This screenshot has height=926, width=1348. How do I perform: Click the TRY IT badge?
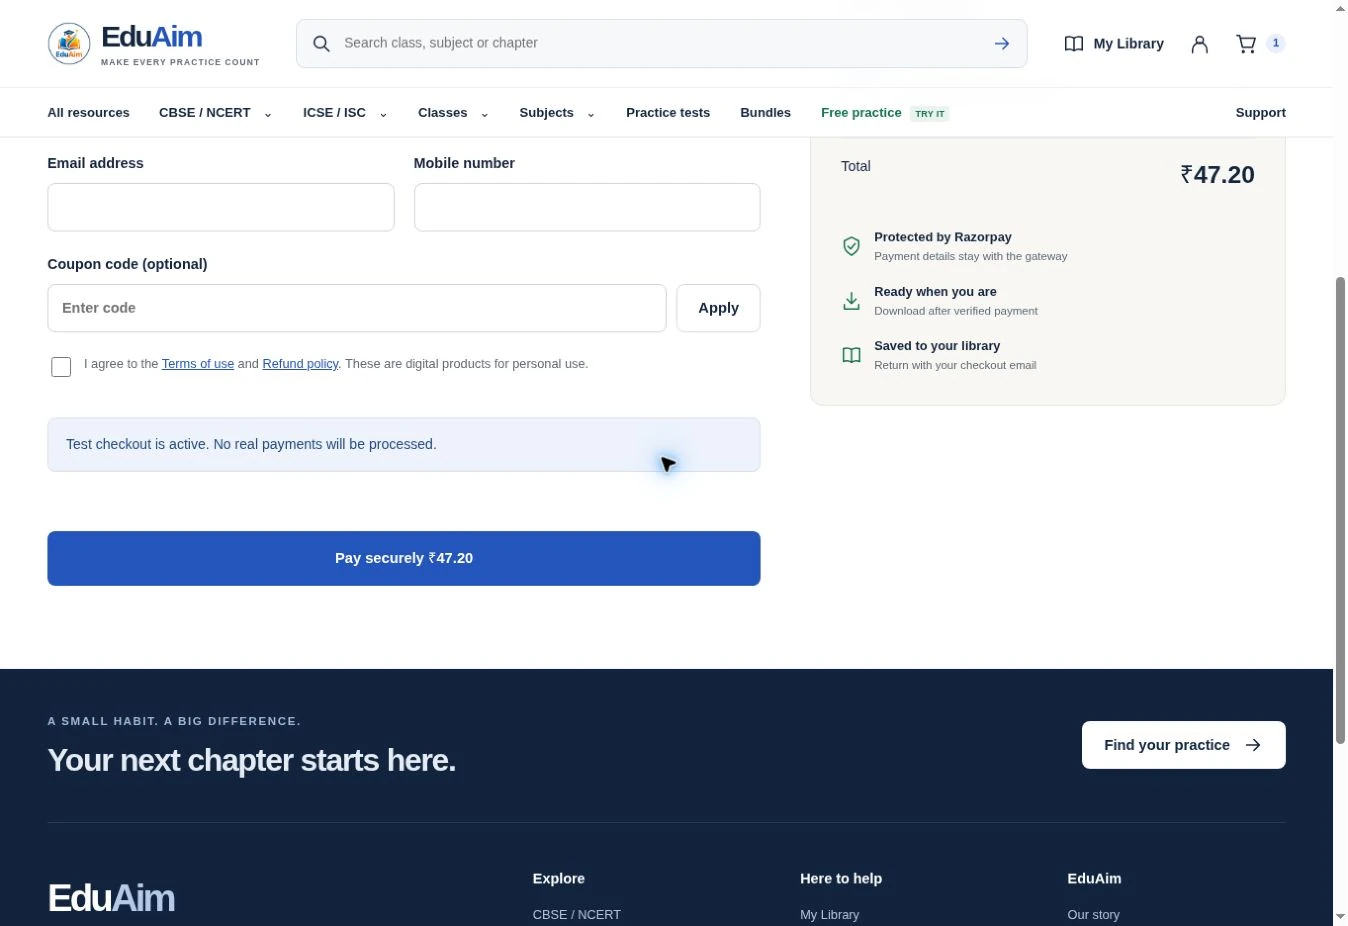tap(930, 114)
